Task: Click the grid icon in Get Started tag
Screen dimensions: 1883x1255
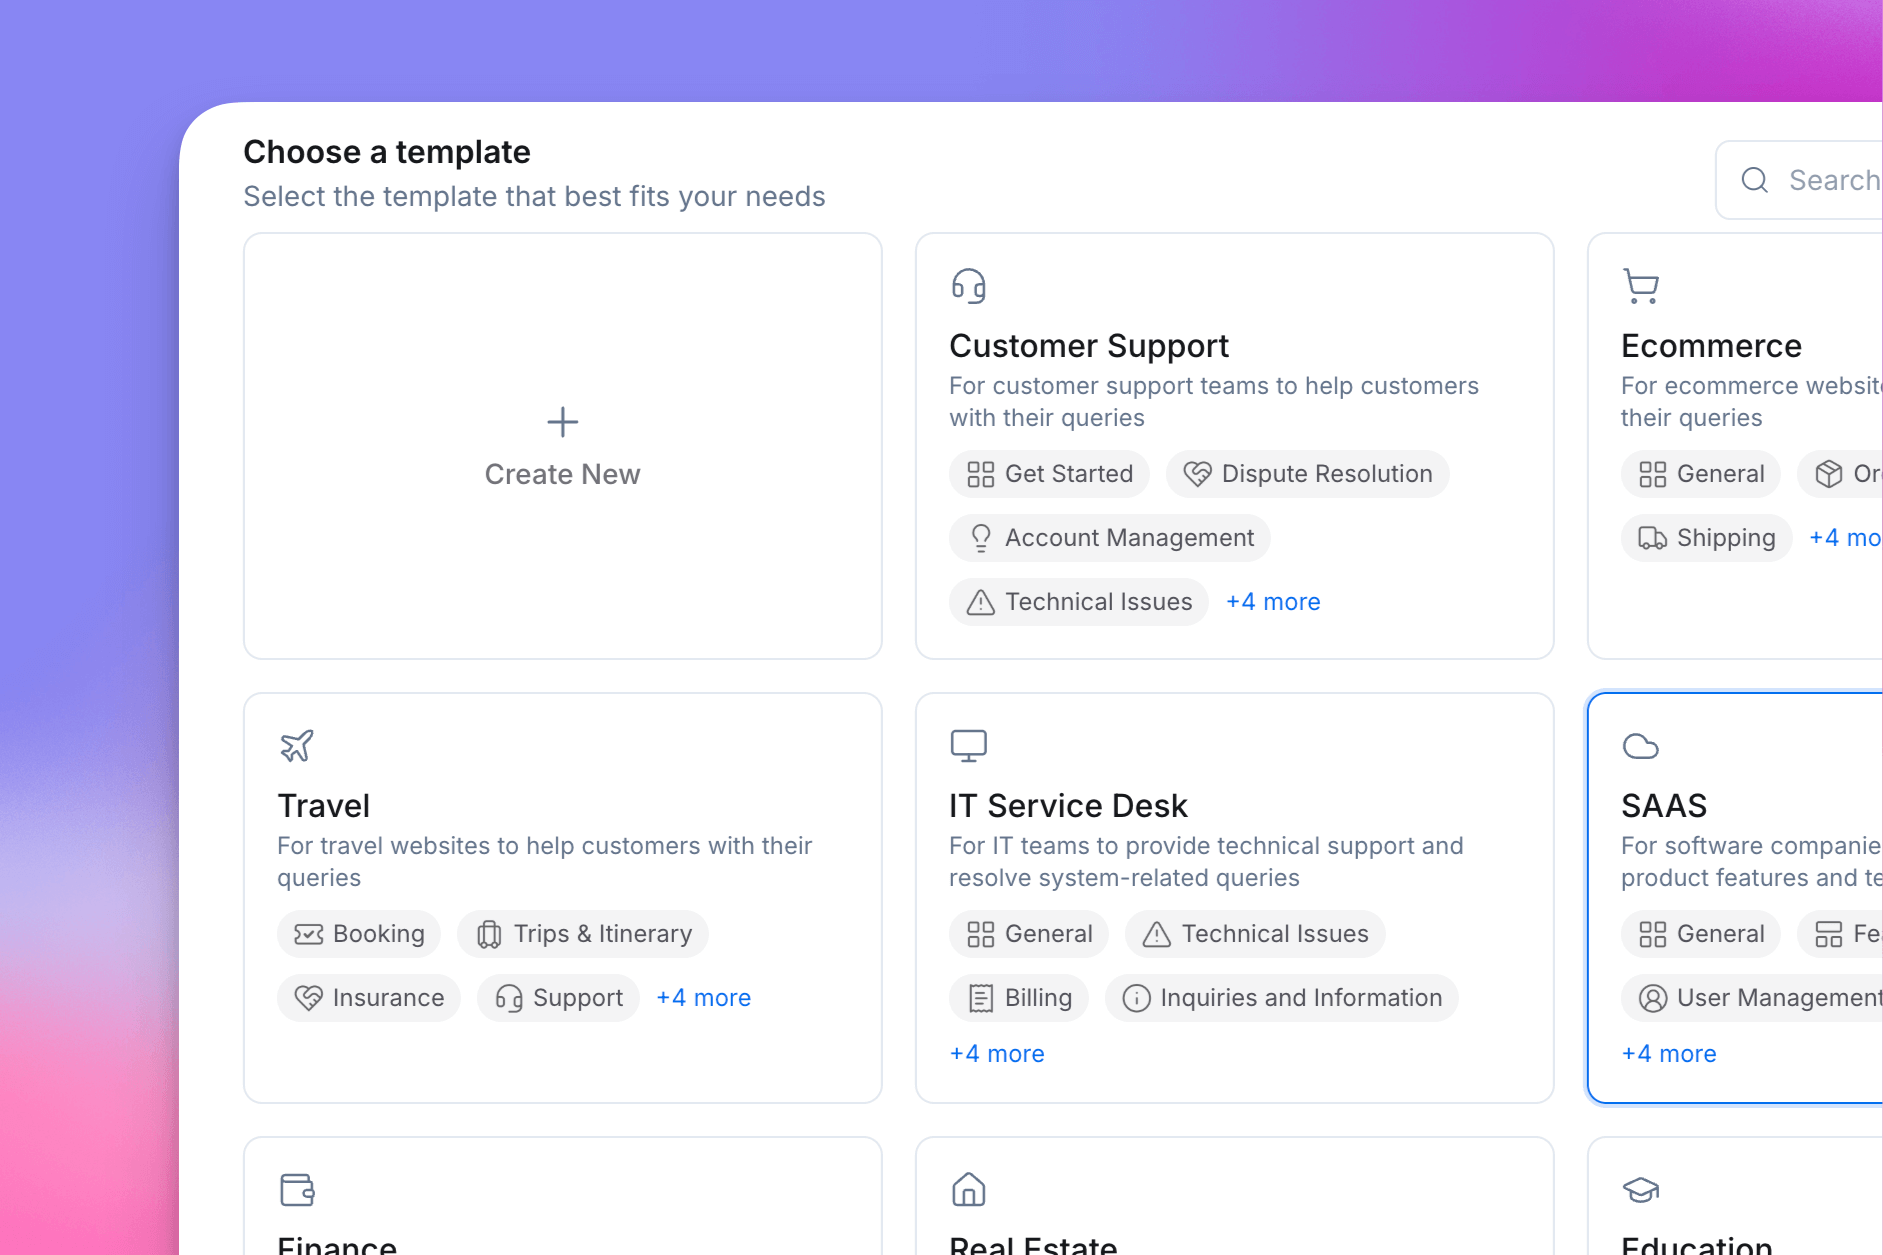Action: 981,474
